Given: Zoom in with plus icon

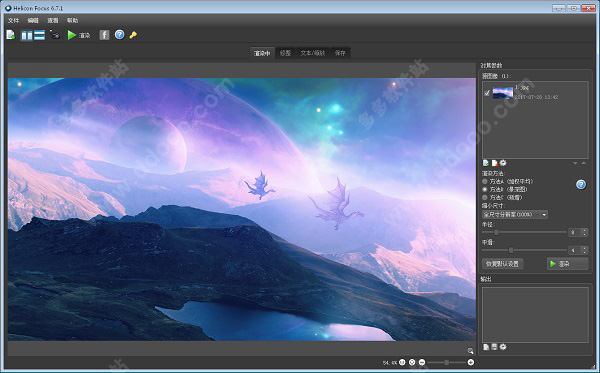Looking at the screenshot, I should [471, 362].
